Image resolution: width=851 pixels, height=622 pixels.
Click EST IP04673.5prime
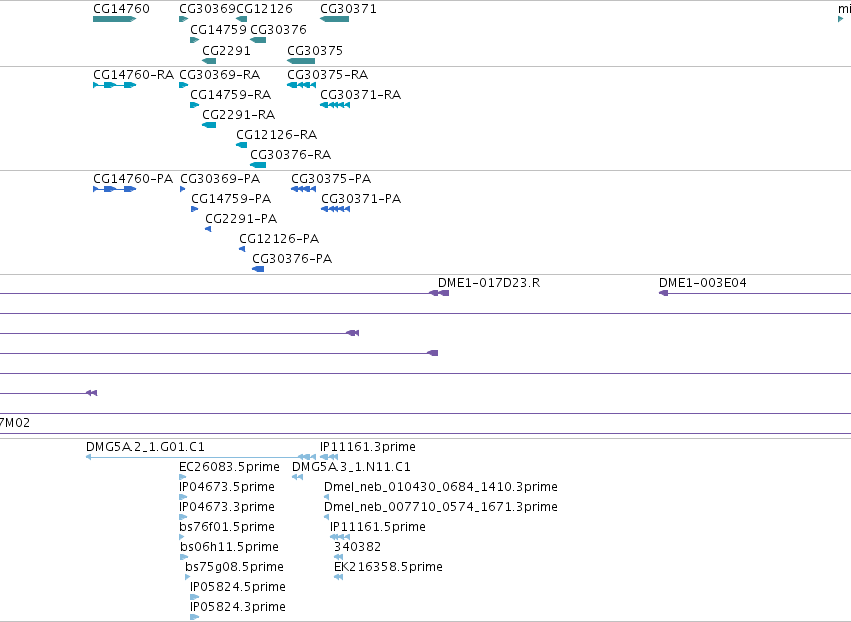(x=227, y=487)
